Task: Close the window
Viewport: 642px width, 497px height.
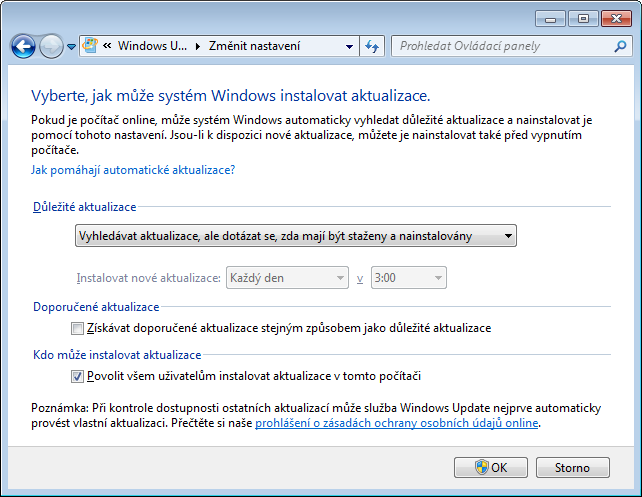Action: [x=616, y=19]
